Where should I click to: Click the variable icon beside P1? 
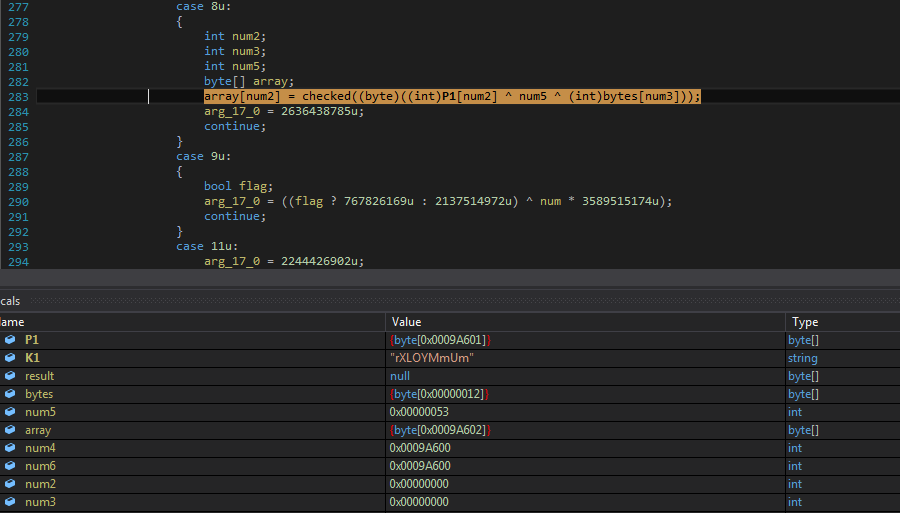[x=10, y=340]
